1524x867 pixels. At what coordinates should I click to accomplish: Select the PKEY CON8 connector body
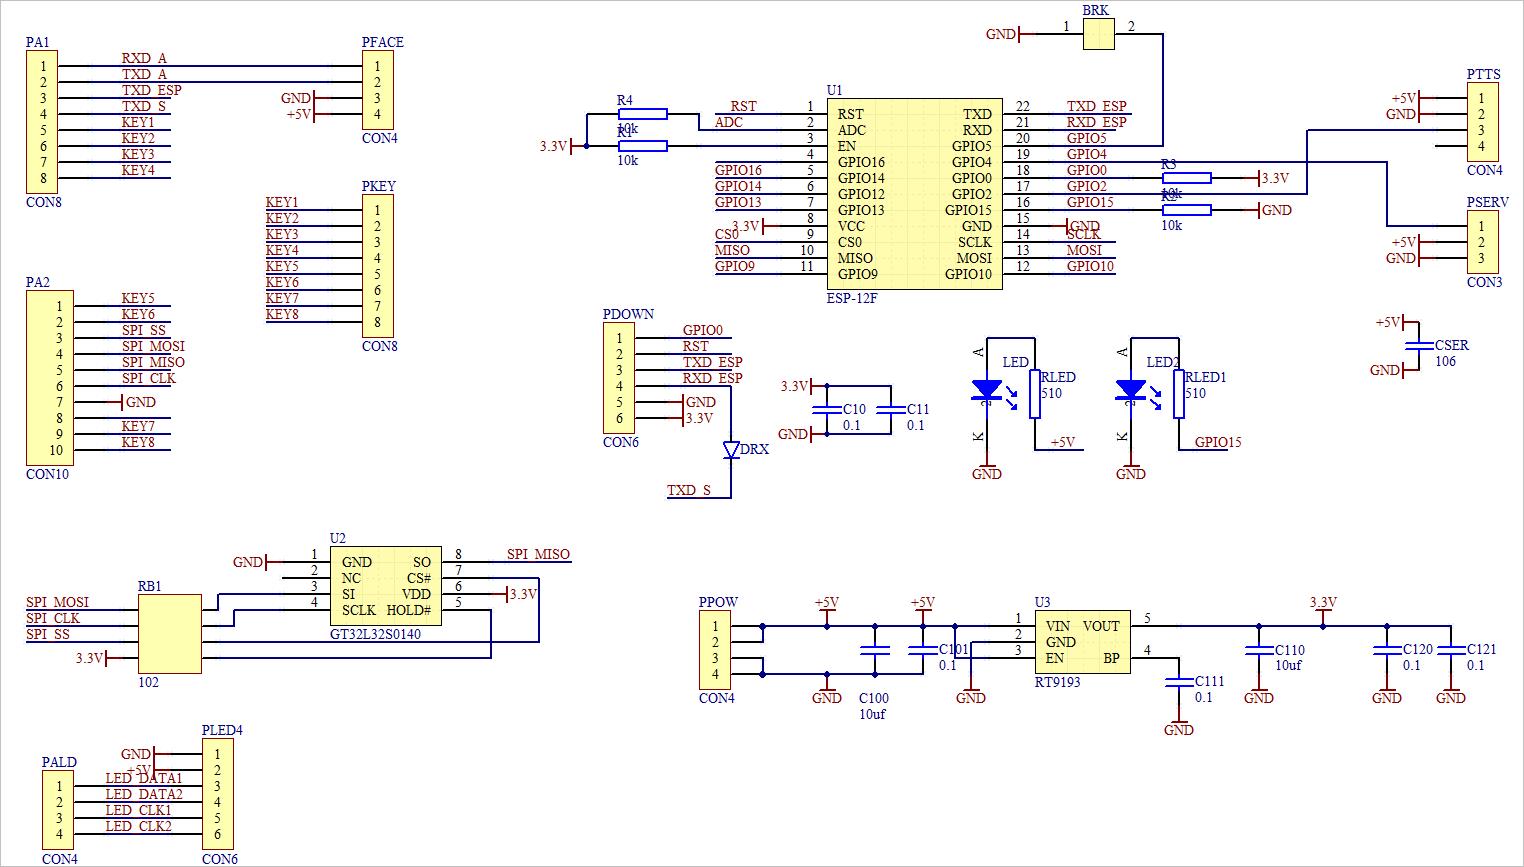(x=378, y=266)
